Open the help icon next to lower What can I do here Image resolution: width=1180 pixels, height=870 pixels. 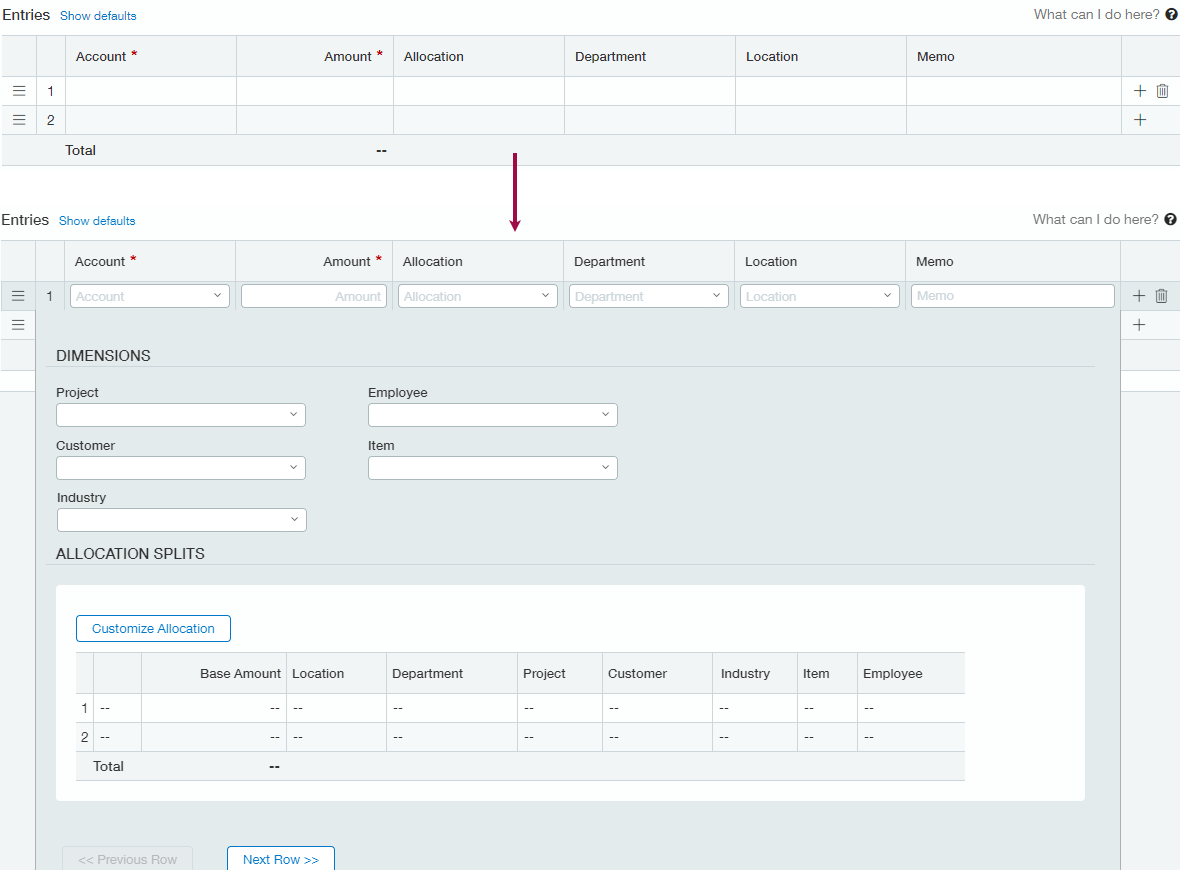[1170, 219]
